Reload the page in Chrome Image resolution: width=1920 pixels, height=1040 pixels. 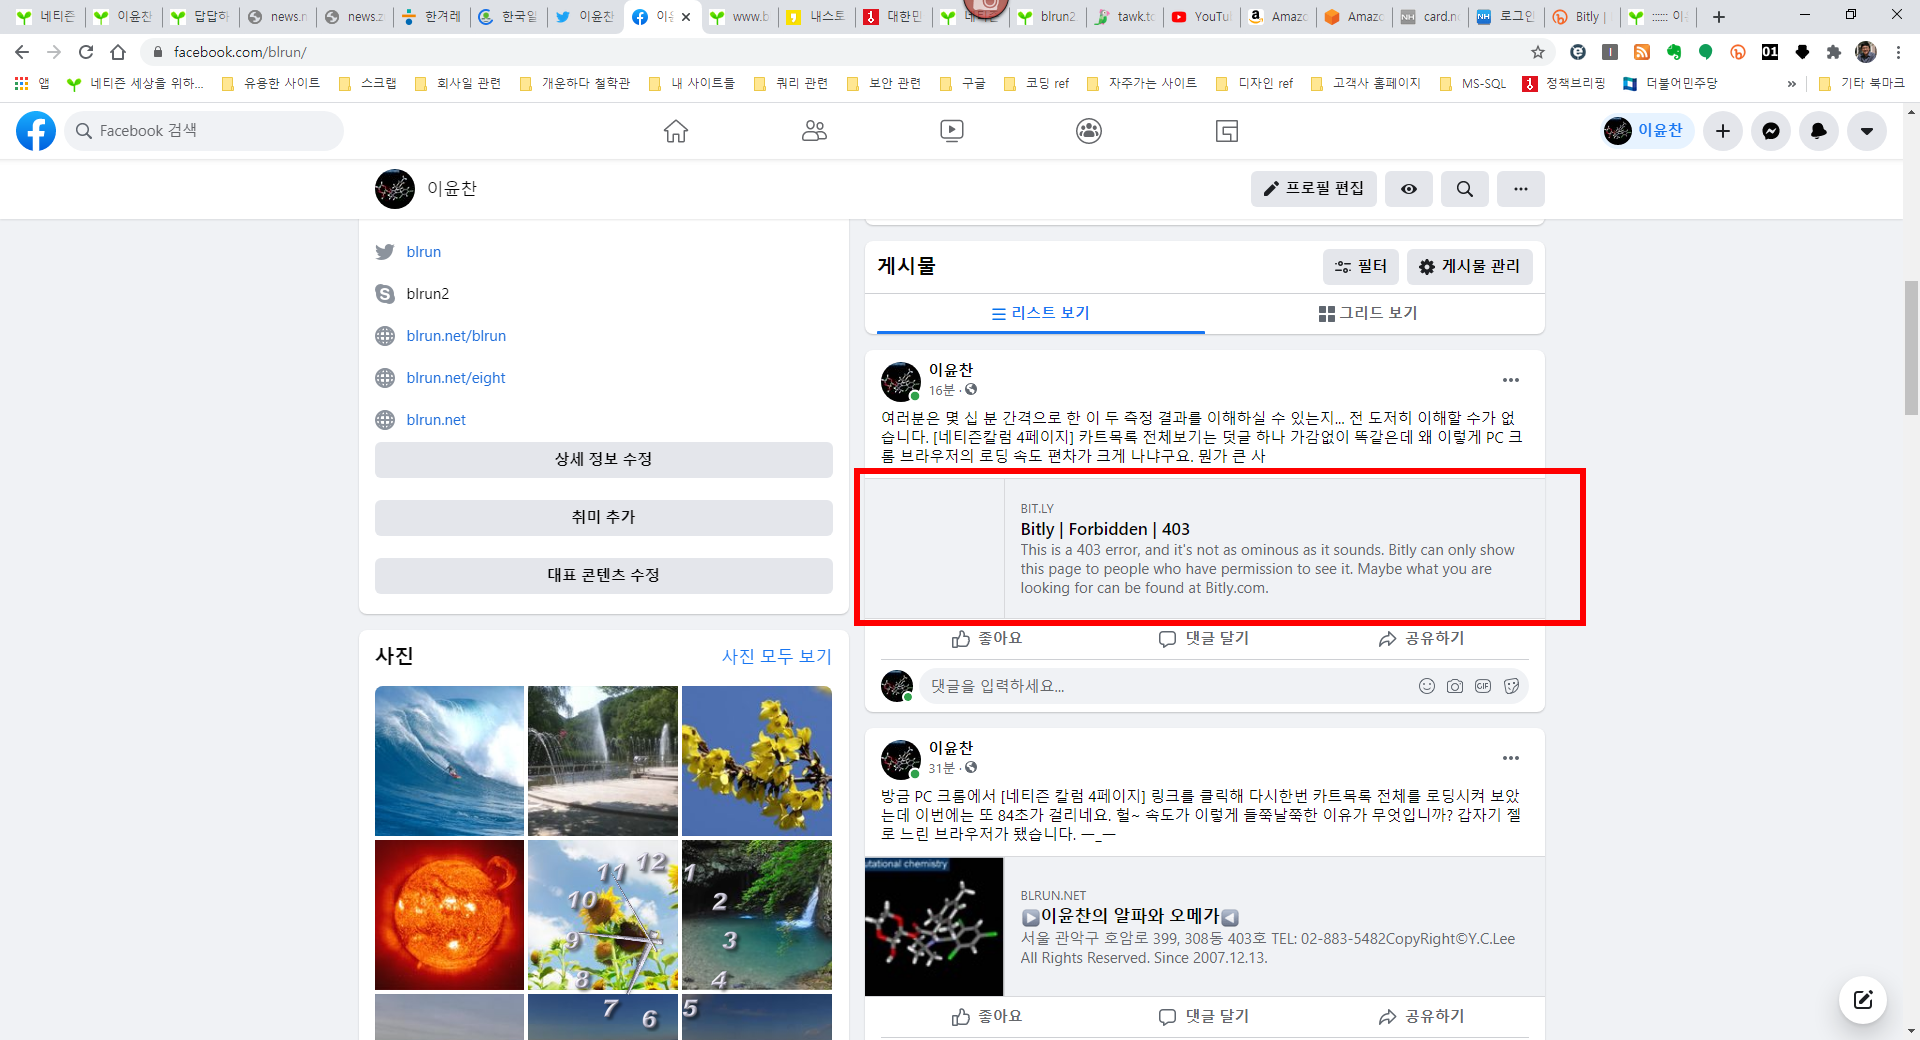point(86,52)
